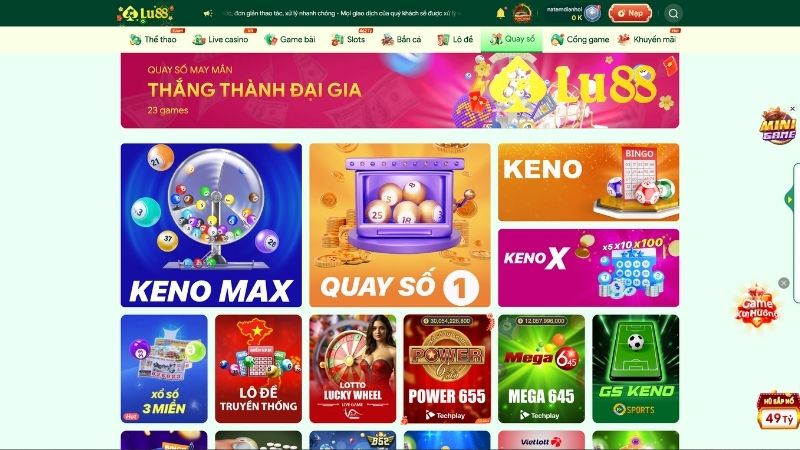
Task: Select the Xổ Số 3 Miền tile
Action: 164,369
